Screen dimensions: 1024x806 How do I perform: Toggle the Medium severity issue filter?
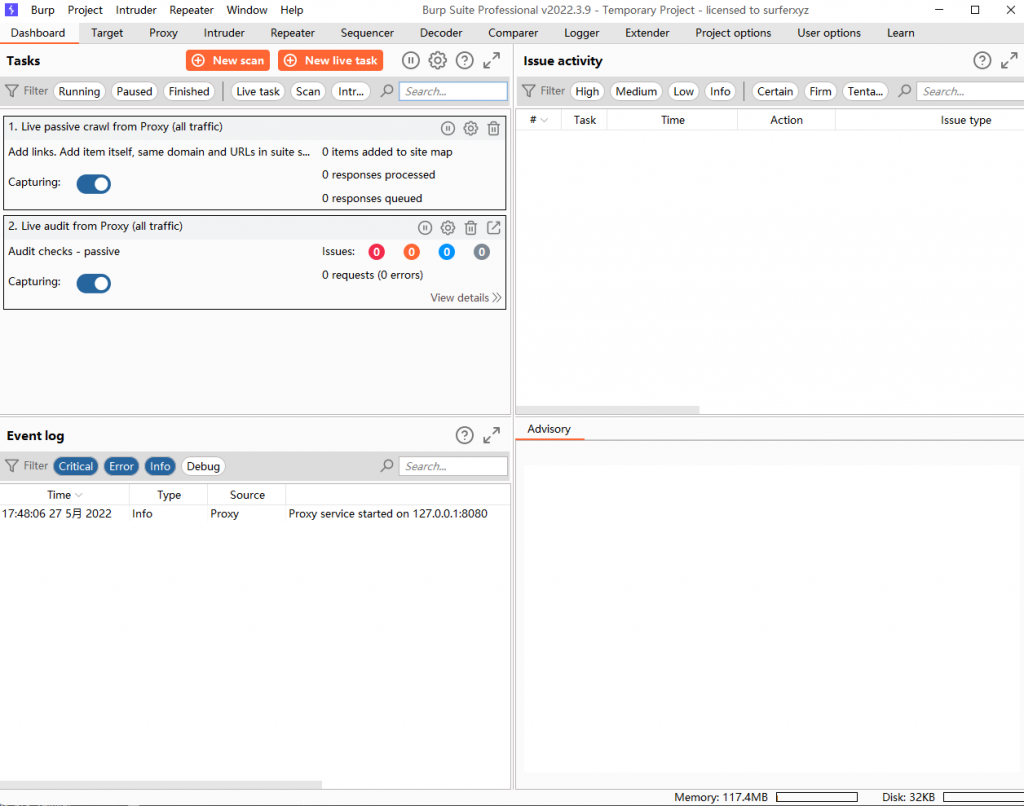coord(636,91)
